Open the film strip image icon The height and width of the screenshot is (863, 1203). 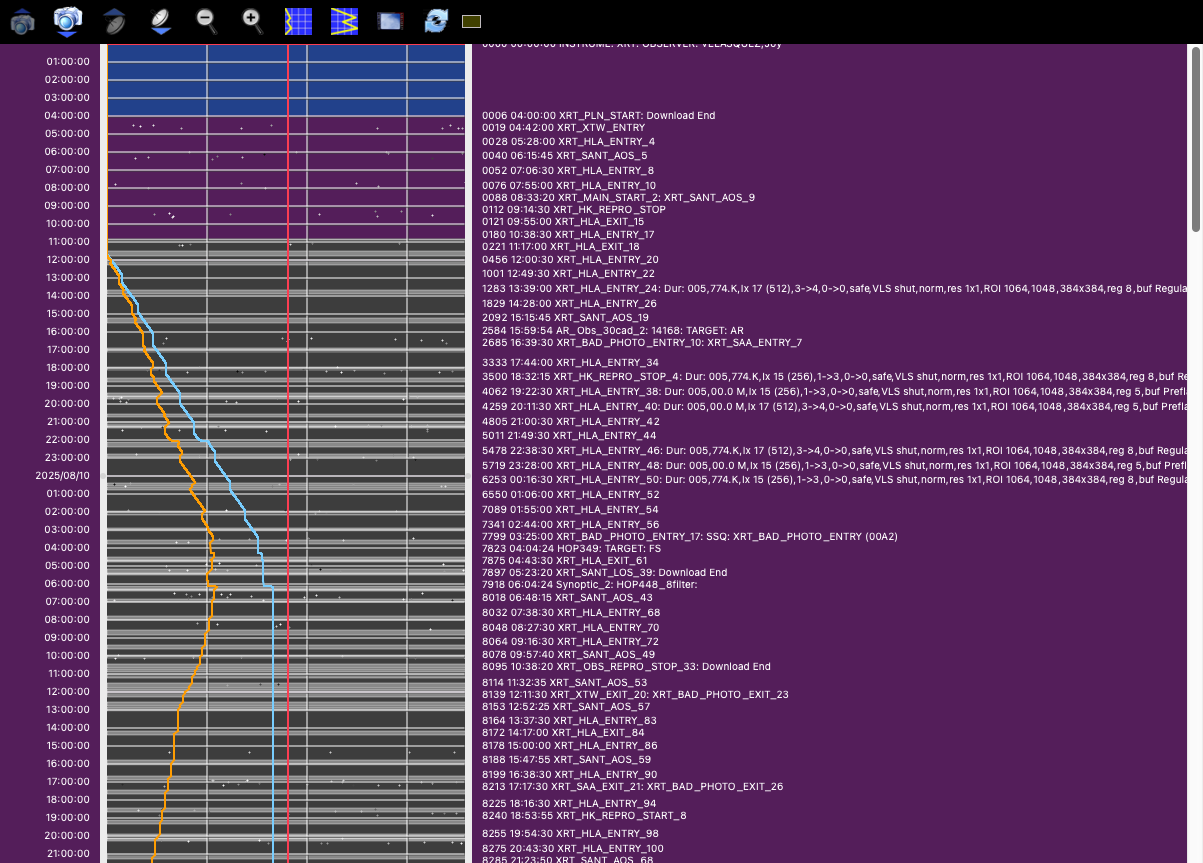click(390, 21)
